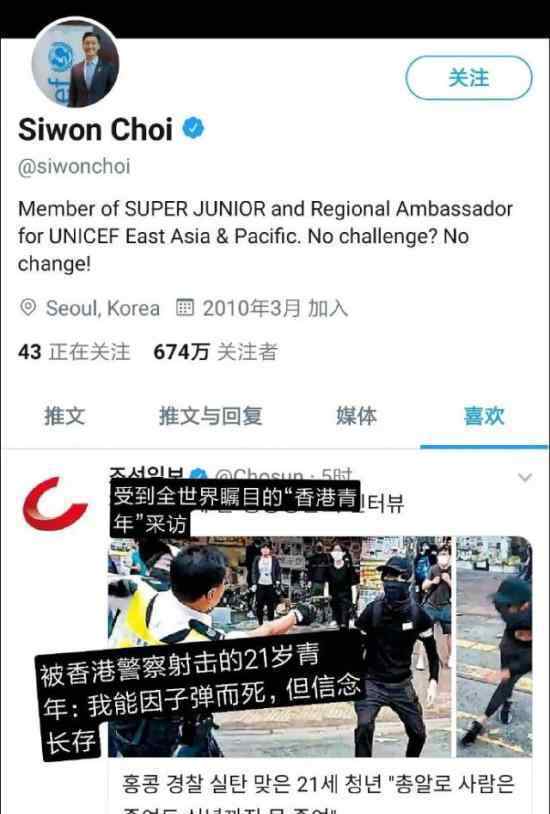
Task: Switch to the 推文与回复 tab
Action: (x=210, y=416)
